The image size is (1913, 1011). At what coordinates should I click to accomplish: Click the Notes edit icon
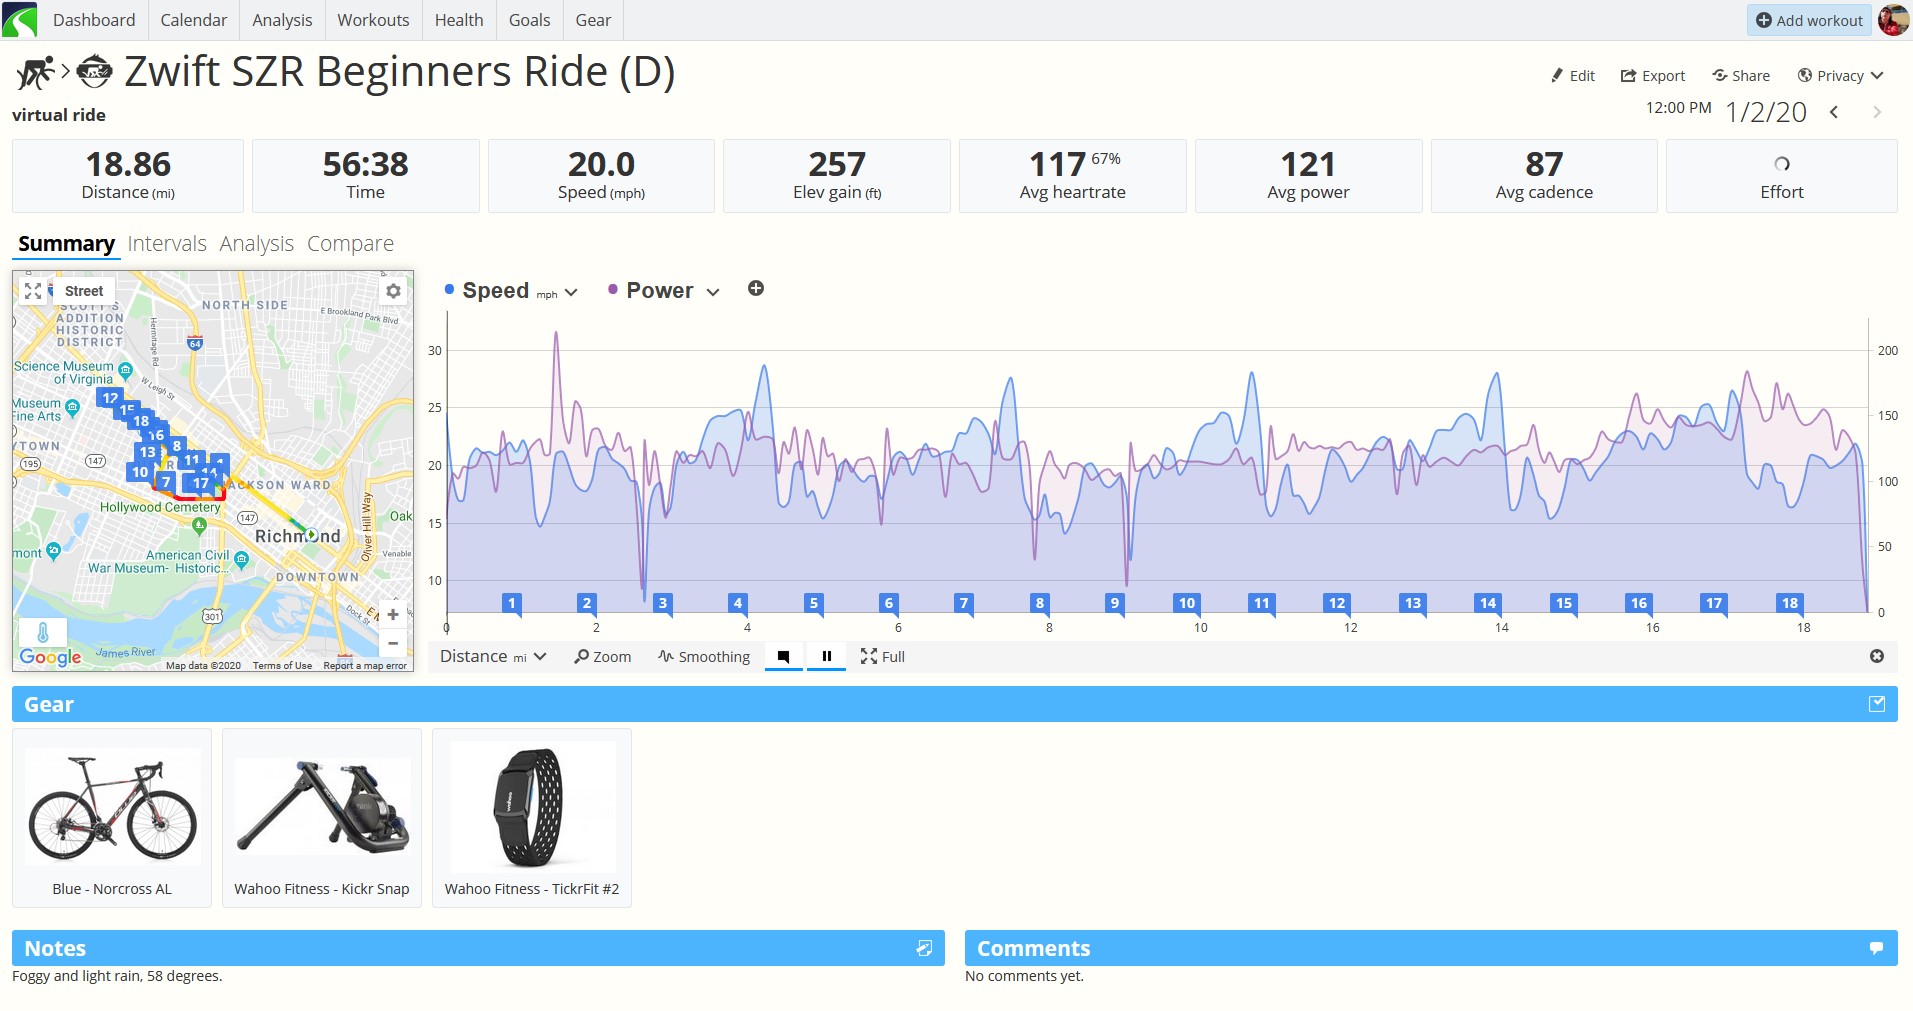pos(924,948)
